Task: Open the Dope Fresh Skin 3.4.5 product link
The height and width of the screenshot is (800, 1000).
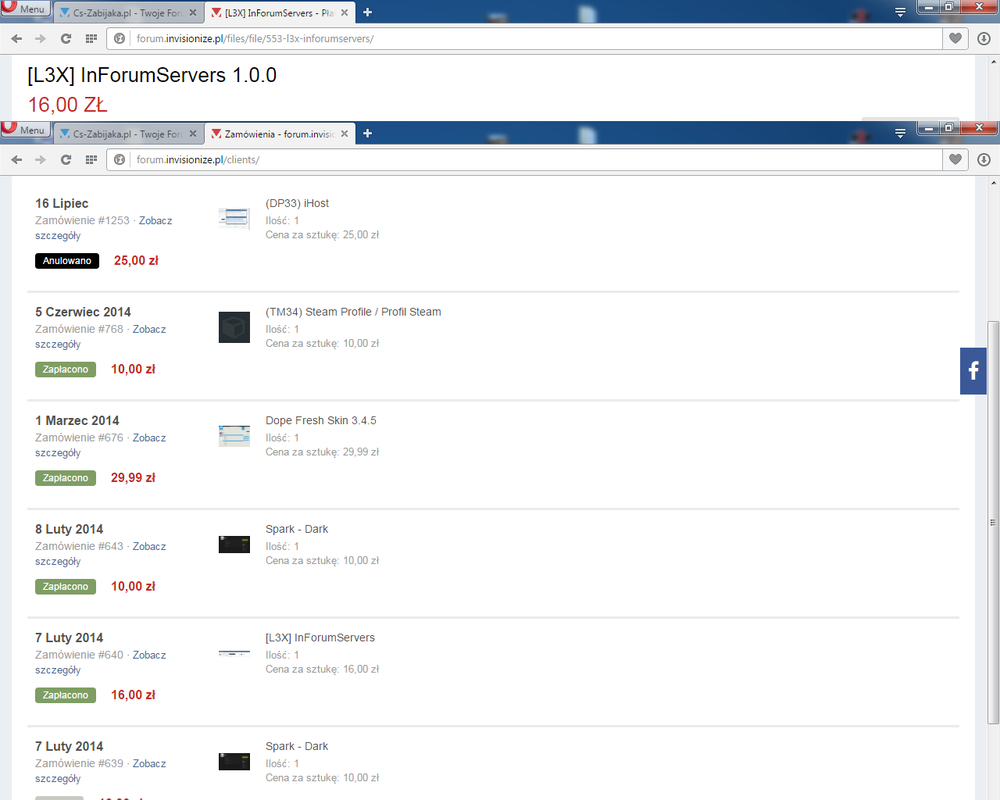Action: click(x=320, y=420)
